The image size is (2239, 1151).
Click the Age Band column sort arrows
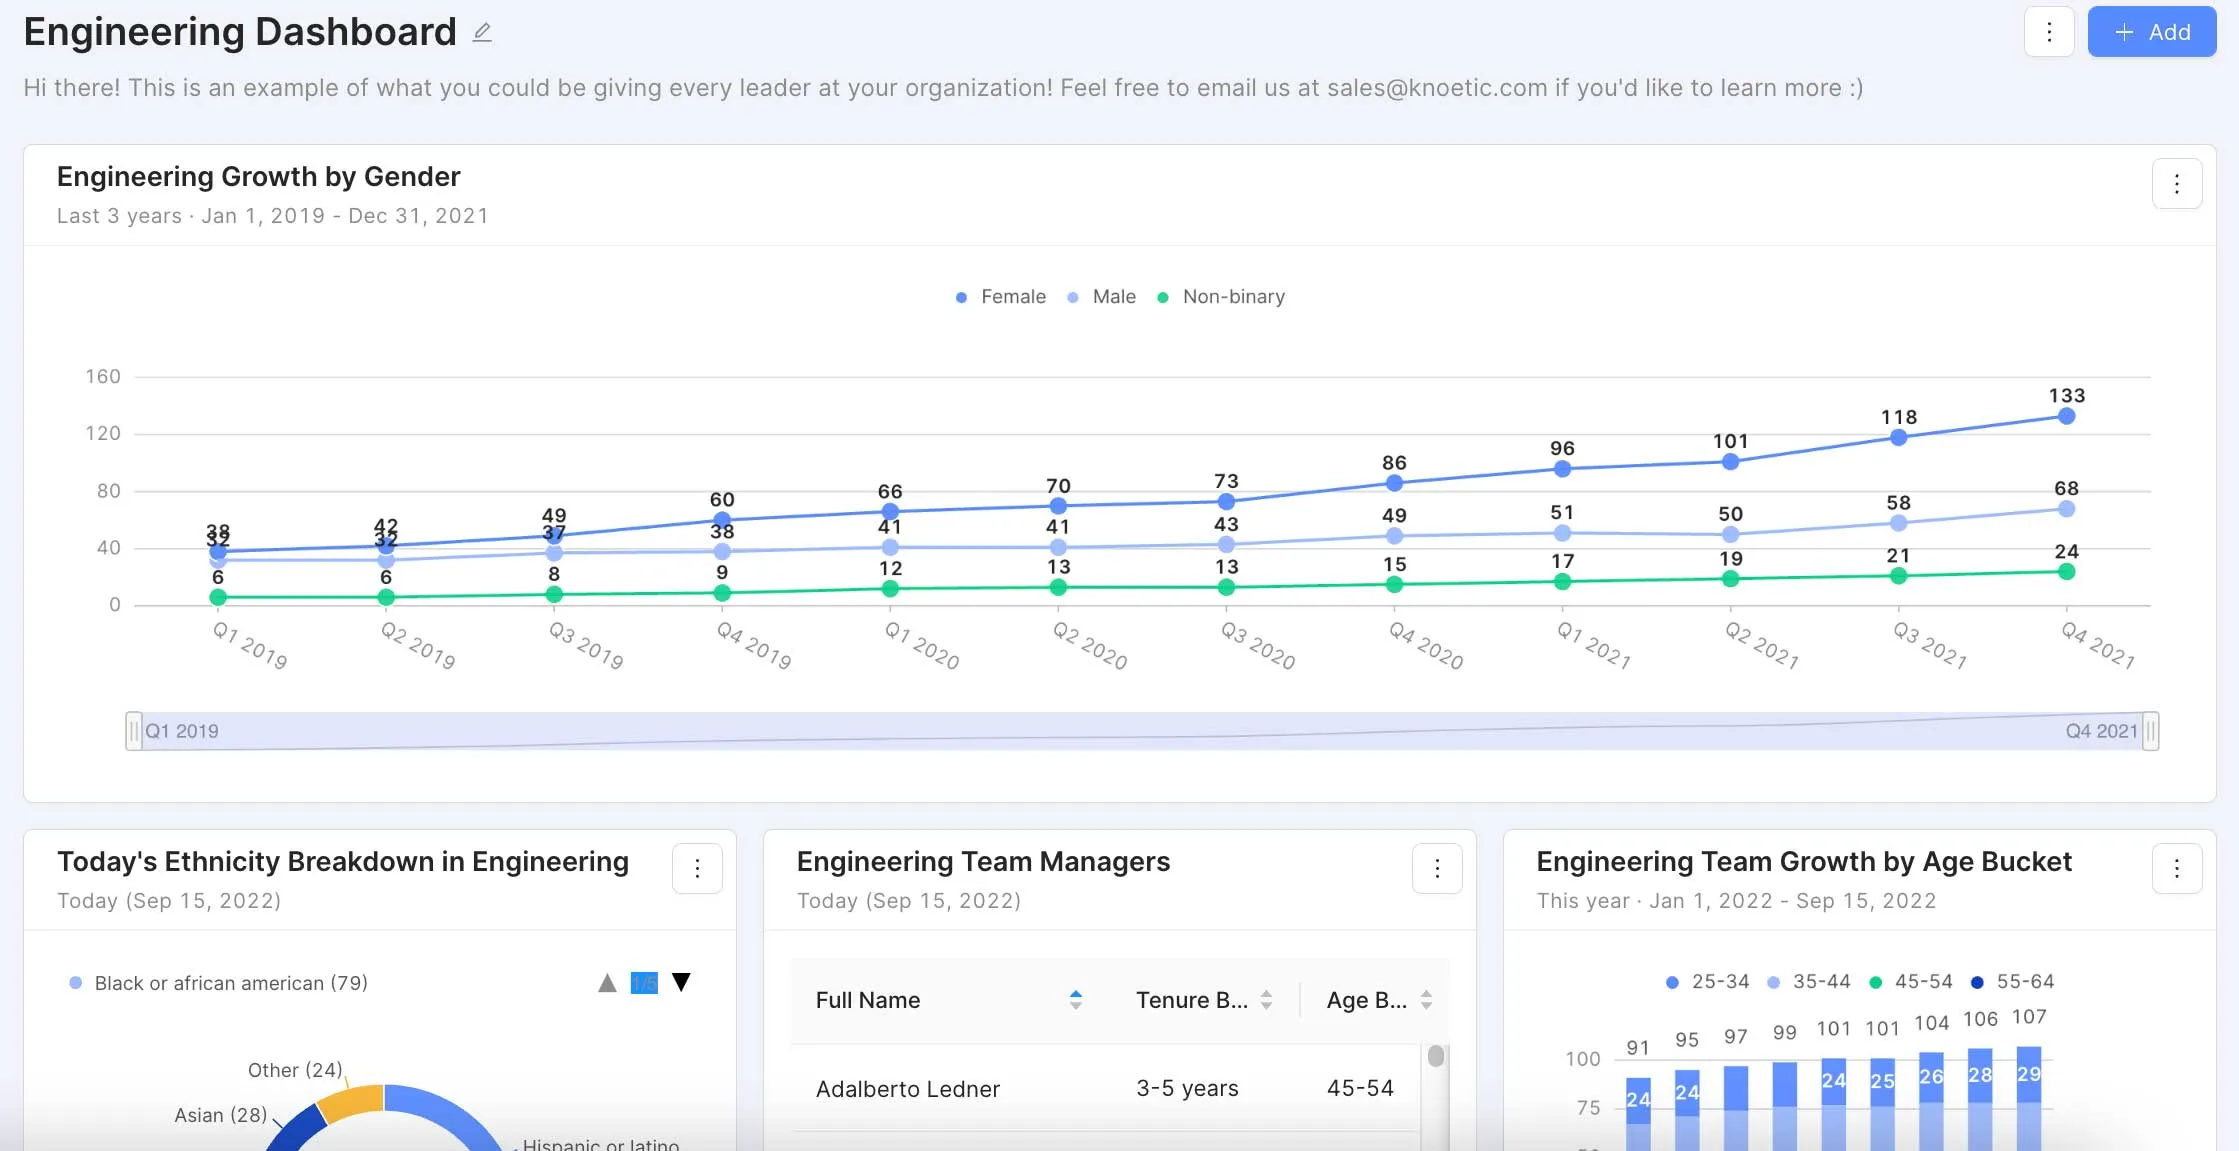1426,999
